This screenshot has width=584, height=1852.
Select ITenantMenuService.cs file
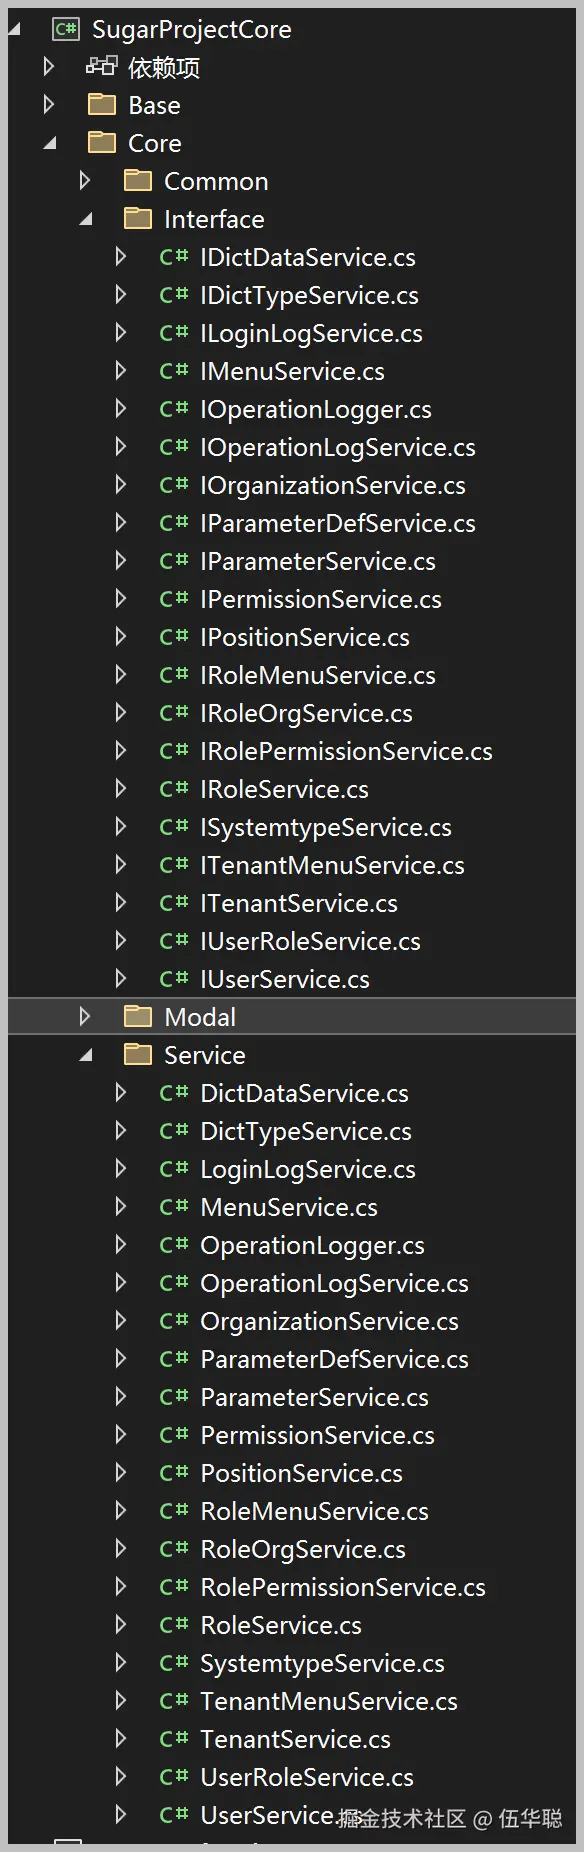click(332, 865)
